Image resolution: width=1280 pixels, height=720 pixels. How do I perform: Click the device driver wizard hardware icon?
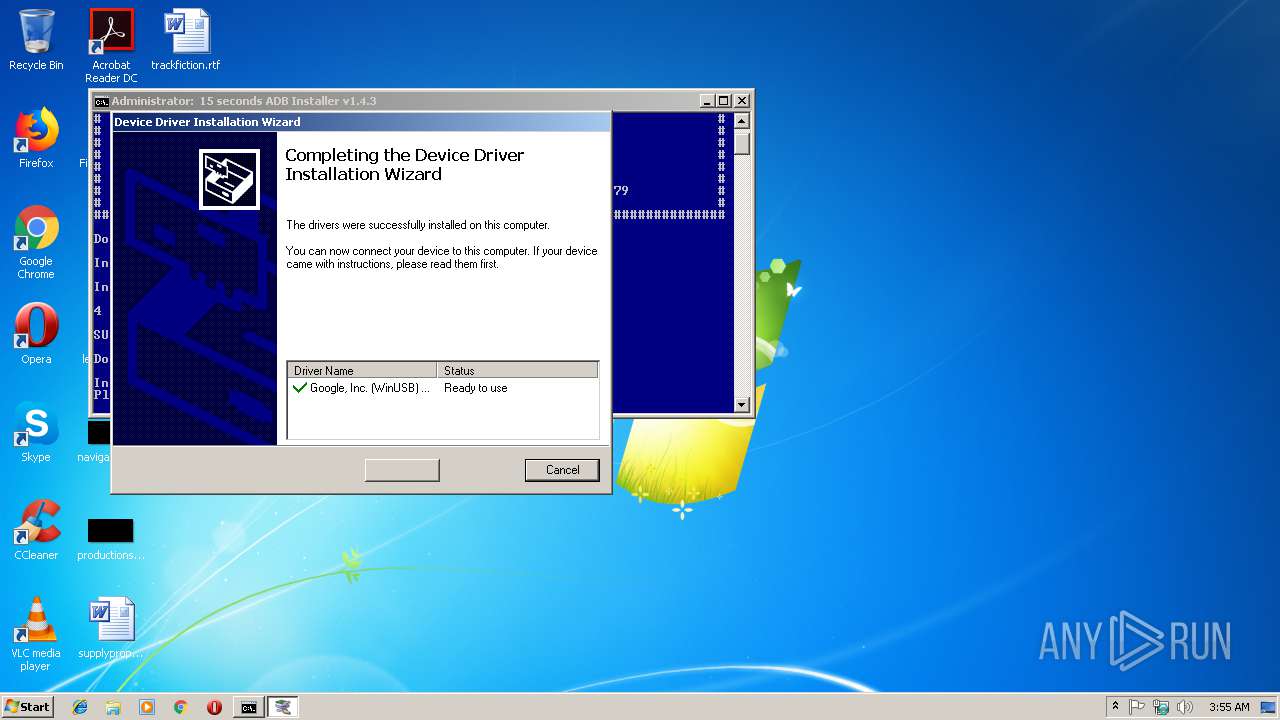pos(229,179)
